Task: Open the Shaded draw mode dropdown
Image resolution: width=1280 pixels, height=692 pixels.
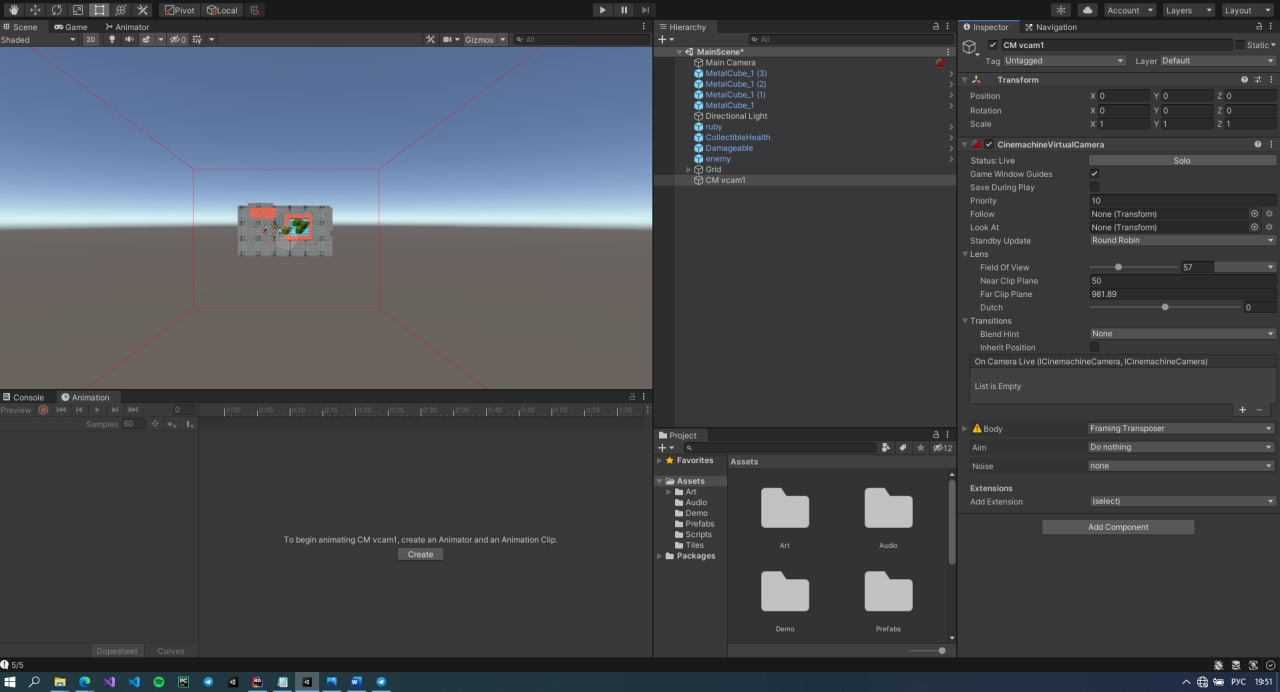Action: (x=38, y=39)
